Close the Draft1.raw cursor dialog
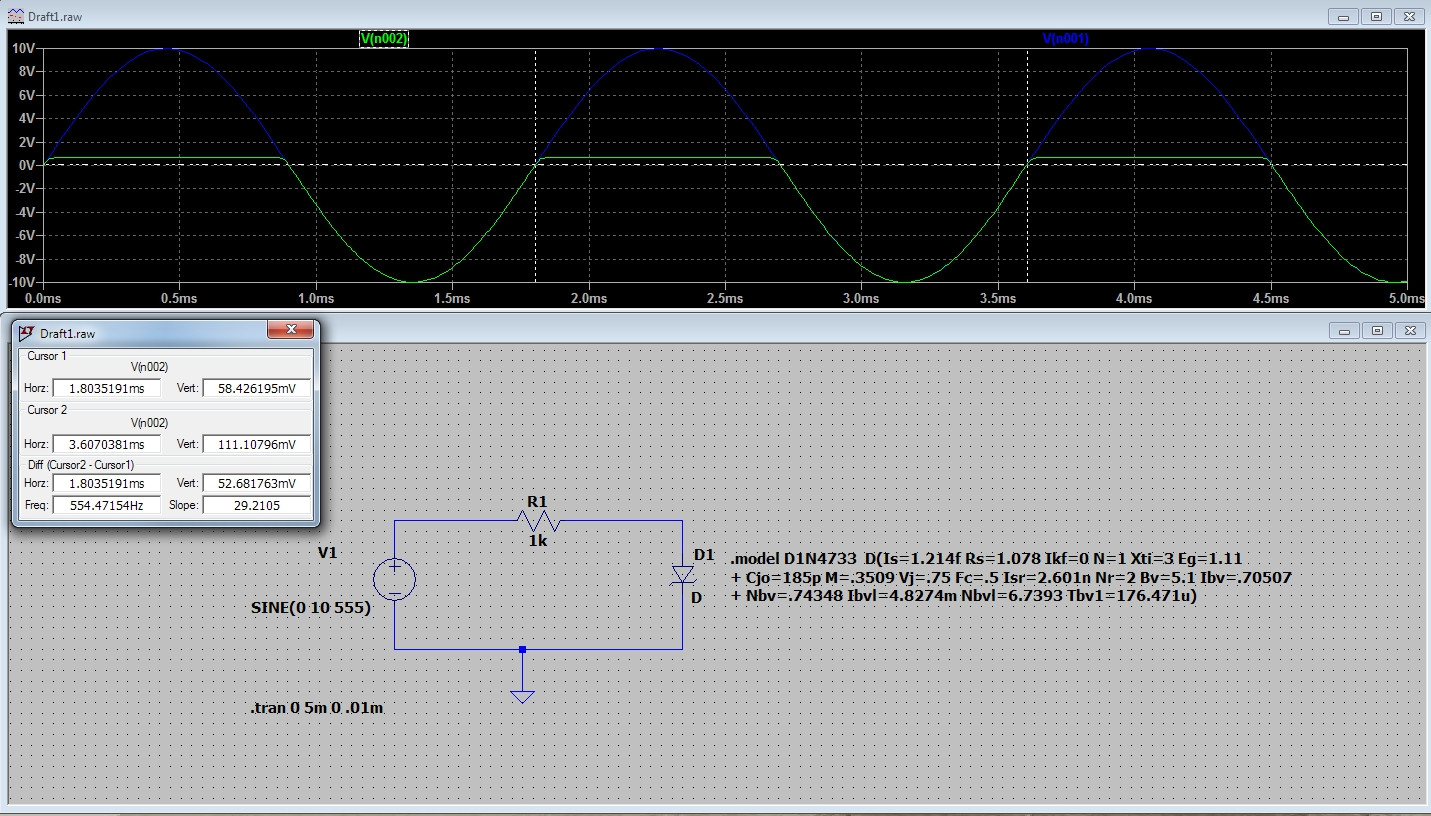The width and height of the screenshot is (1431, 816). click(292, 329)
